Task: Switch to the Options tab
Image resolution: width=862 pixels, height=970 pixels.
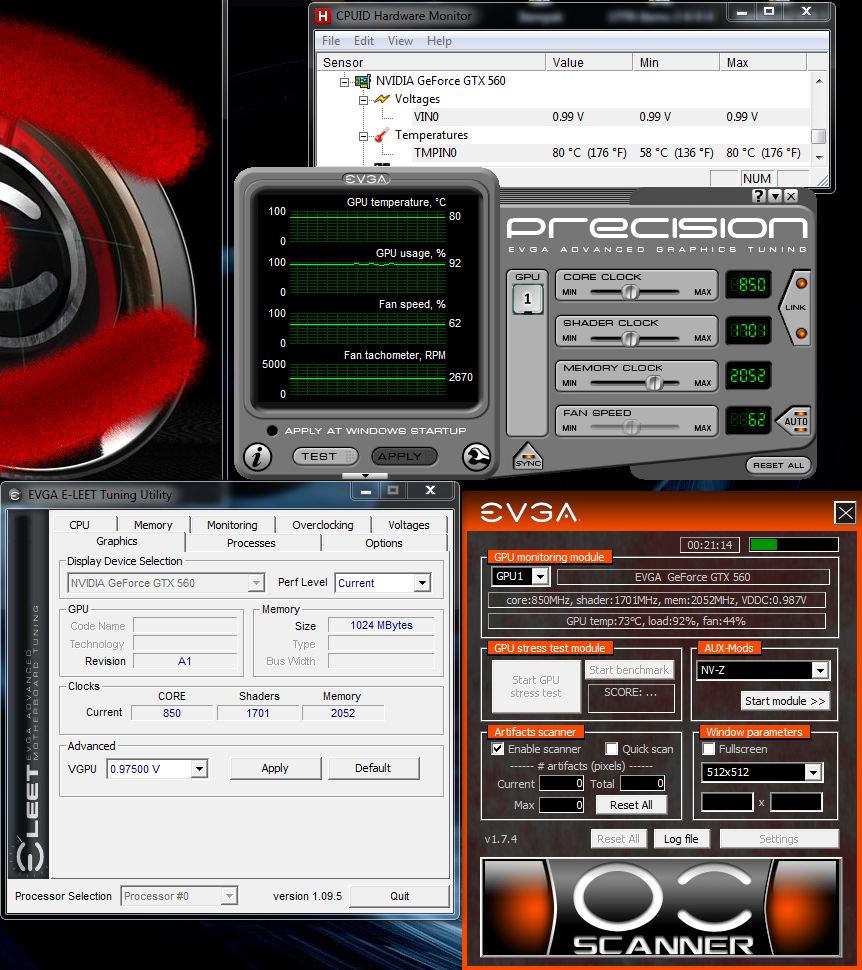Action: [x=384, y=543]
